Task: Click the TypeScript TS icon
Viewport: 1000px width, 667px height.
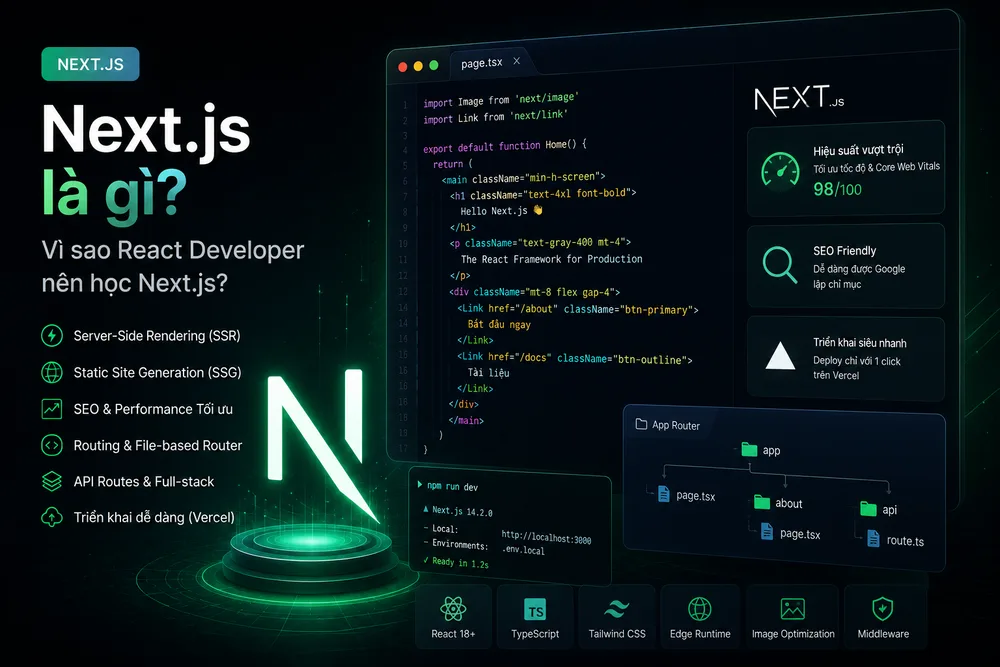Action: coord(534,610)
